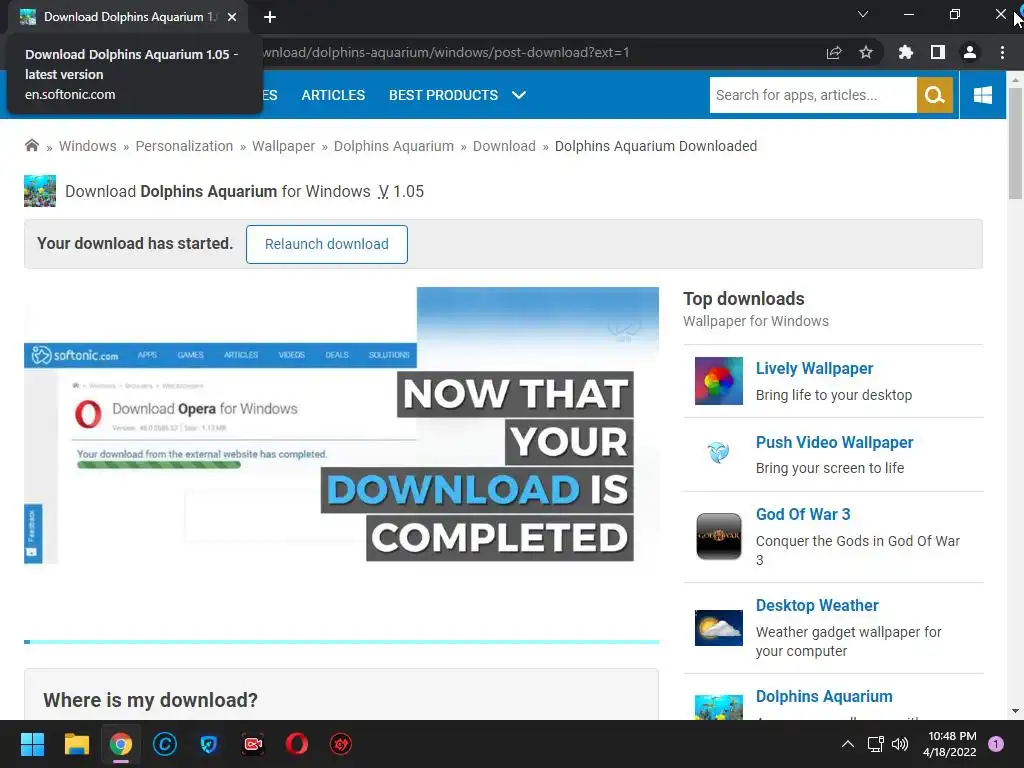
Task: Share this page from address bar icon
Action: click(834, 52)
